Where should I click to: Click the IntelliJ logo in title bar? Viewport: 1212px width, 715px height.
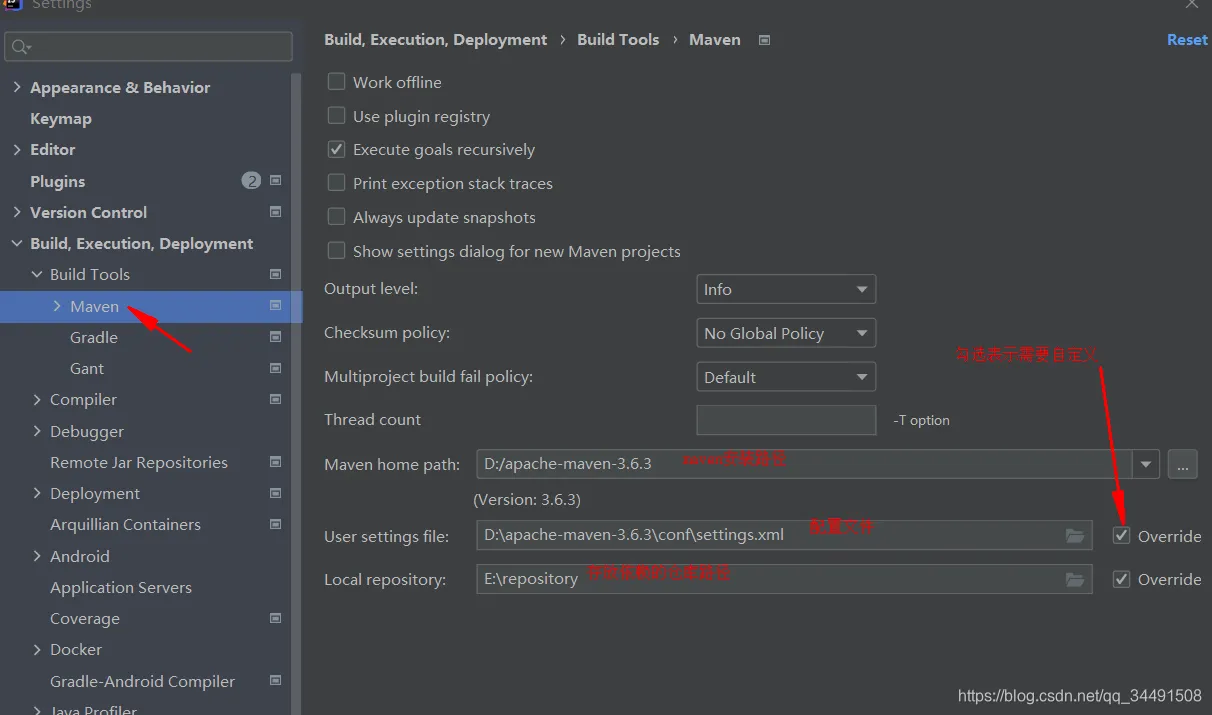12,4
